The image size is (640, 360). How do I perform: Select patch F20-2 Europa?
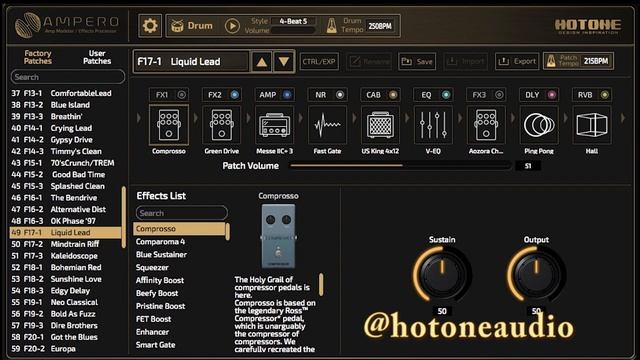(x=65, y=349)
